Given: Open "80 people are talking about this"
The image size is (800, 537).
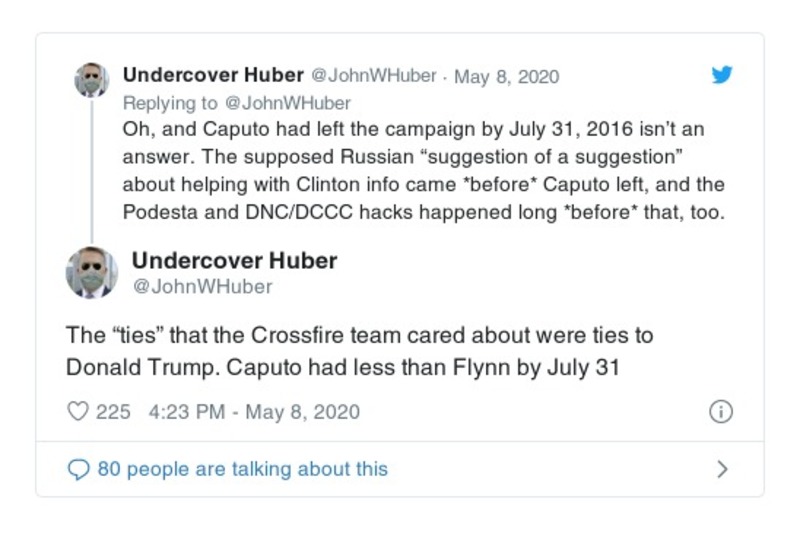Looking at the screenshot, I should pos(242,469).
